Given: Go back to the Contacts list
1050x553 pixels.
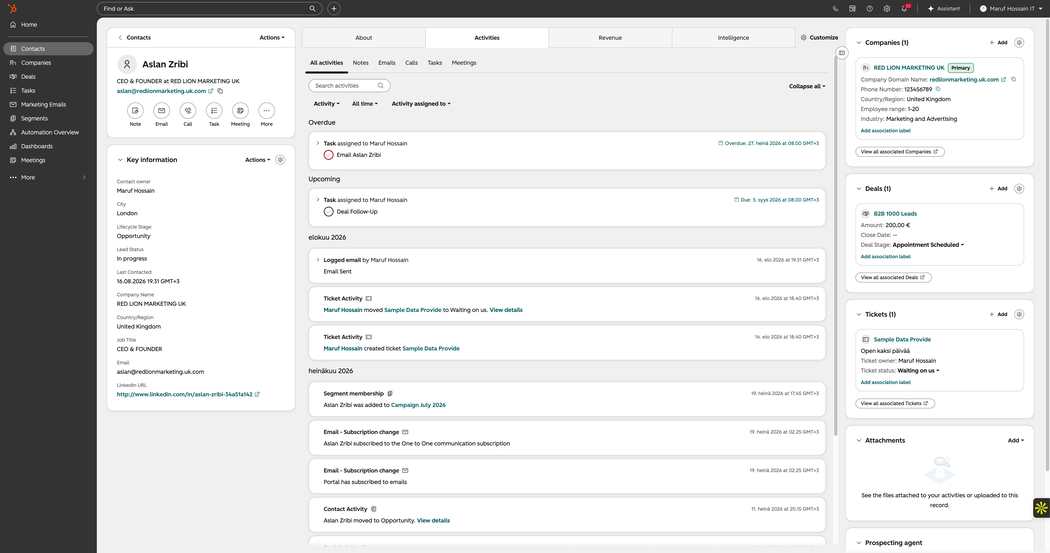Looking at the screenshot, I should click(x=135, y=37).
